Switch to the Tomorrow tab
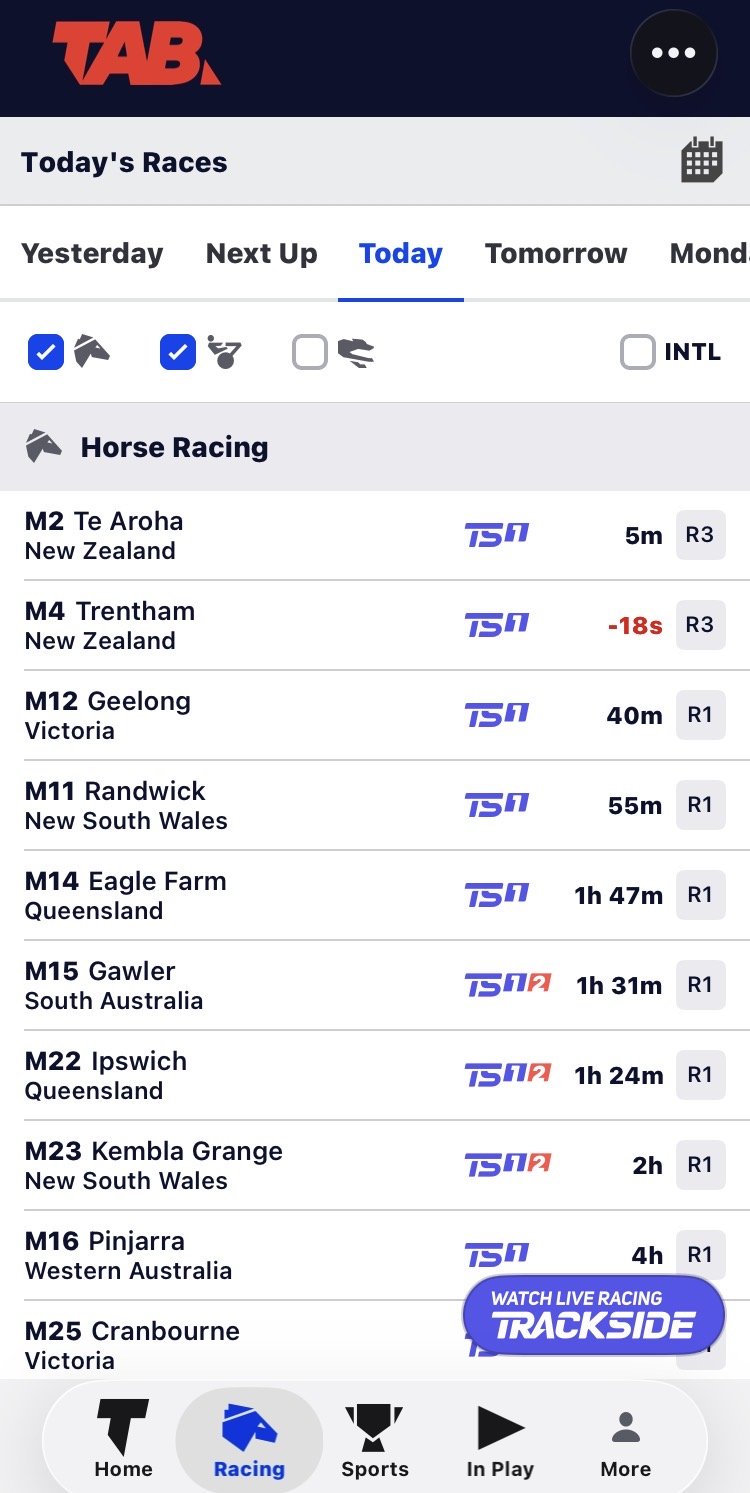Image resolution: width=750 pixels, height=1493 pixels. pyautogui.click(x=556, y=254)
